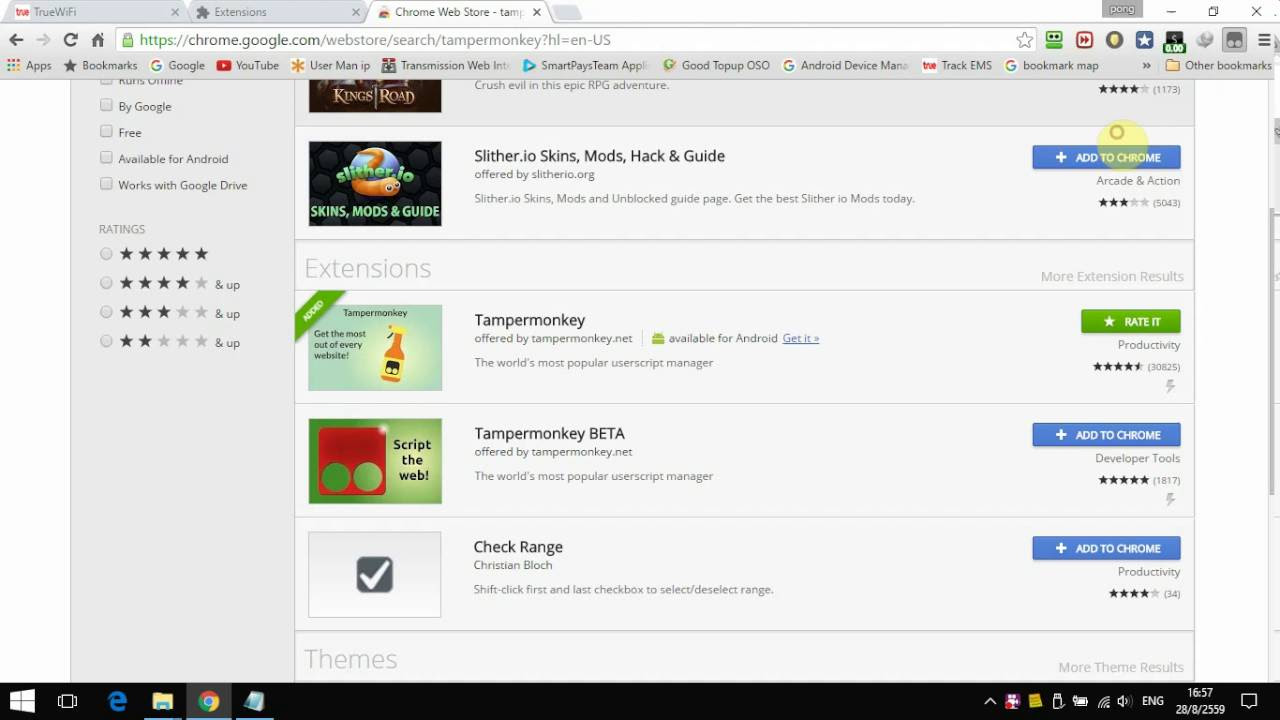Screen dimensions: 1280x720
Task: Check the Free filter
Action: tap(106, 131)
